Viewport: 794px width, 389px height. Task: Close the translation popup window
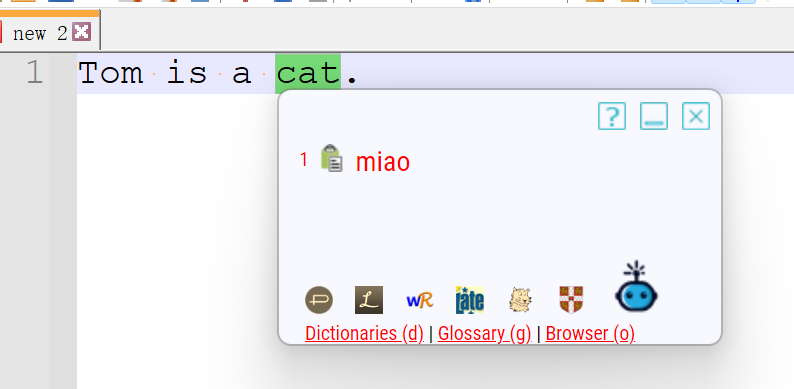click(x=696, y=116)
